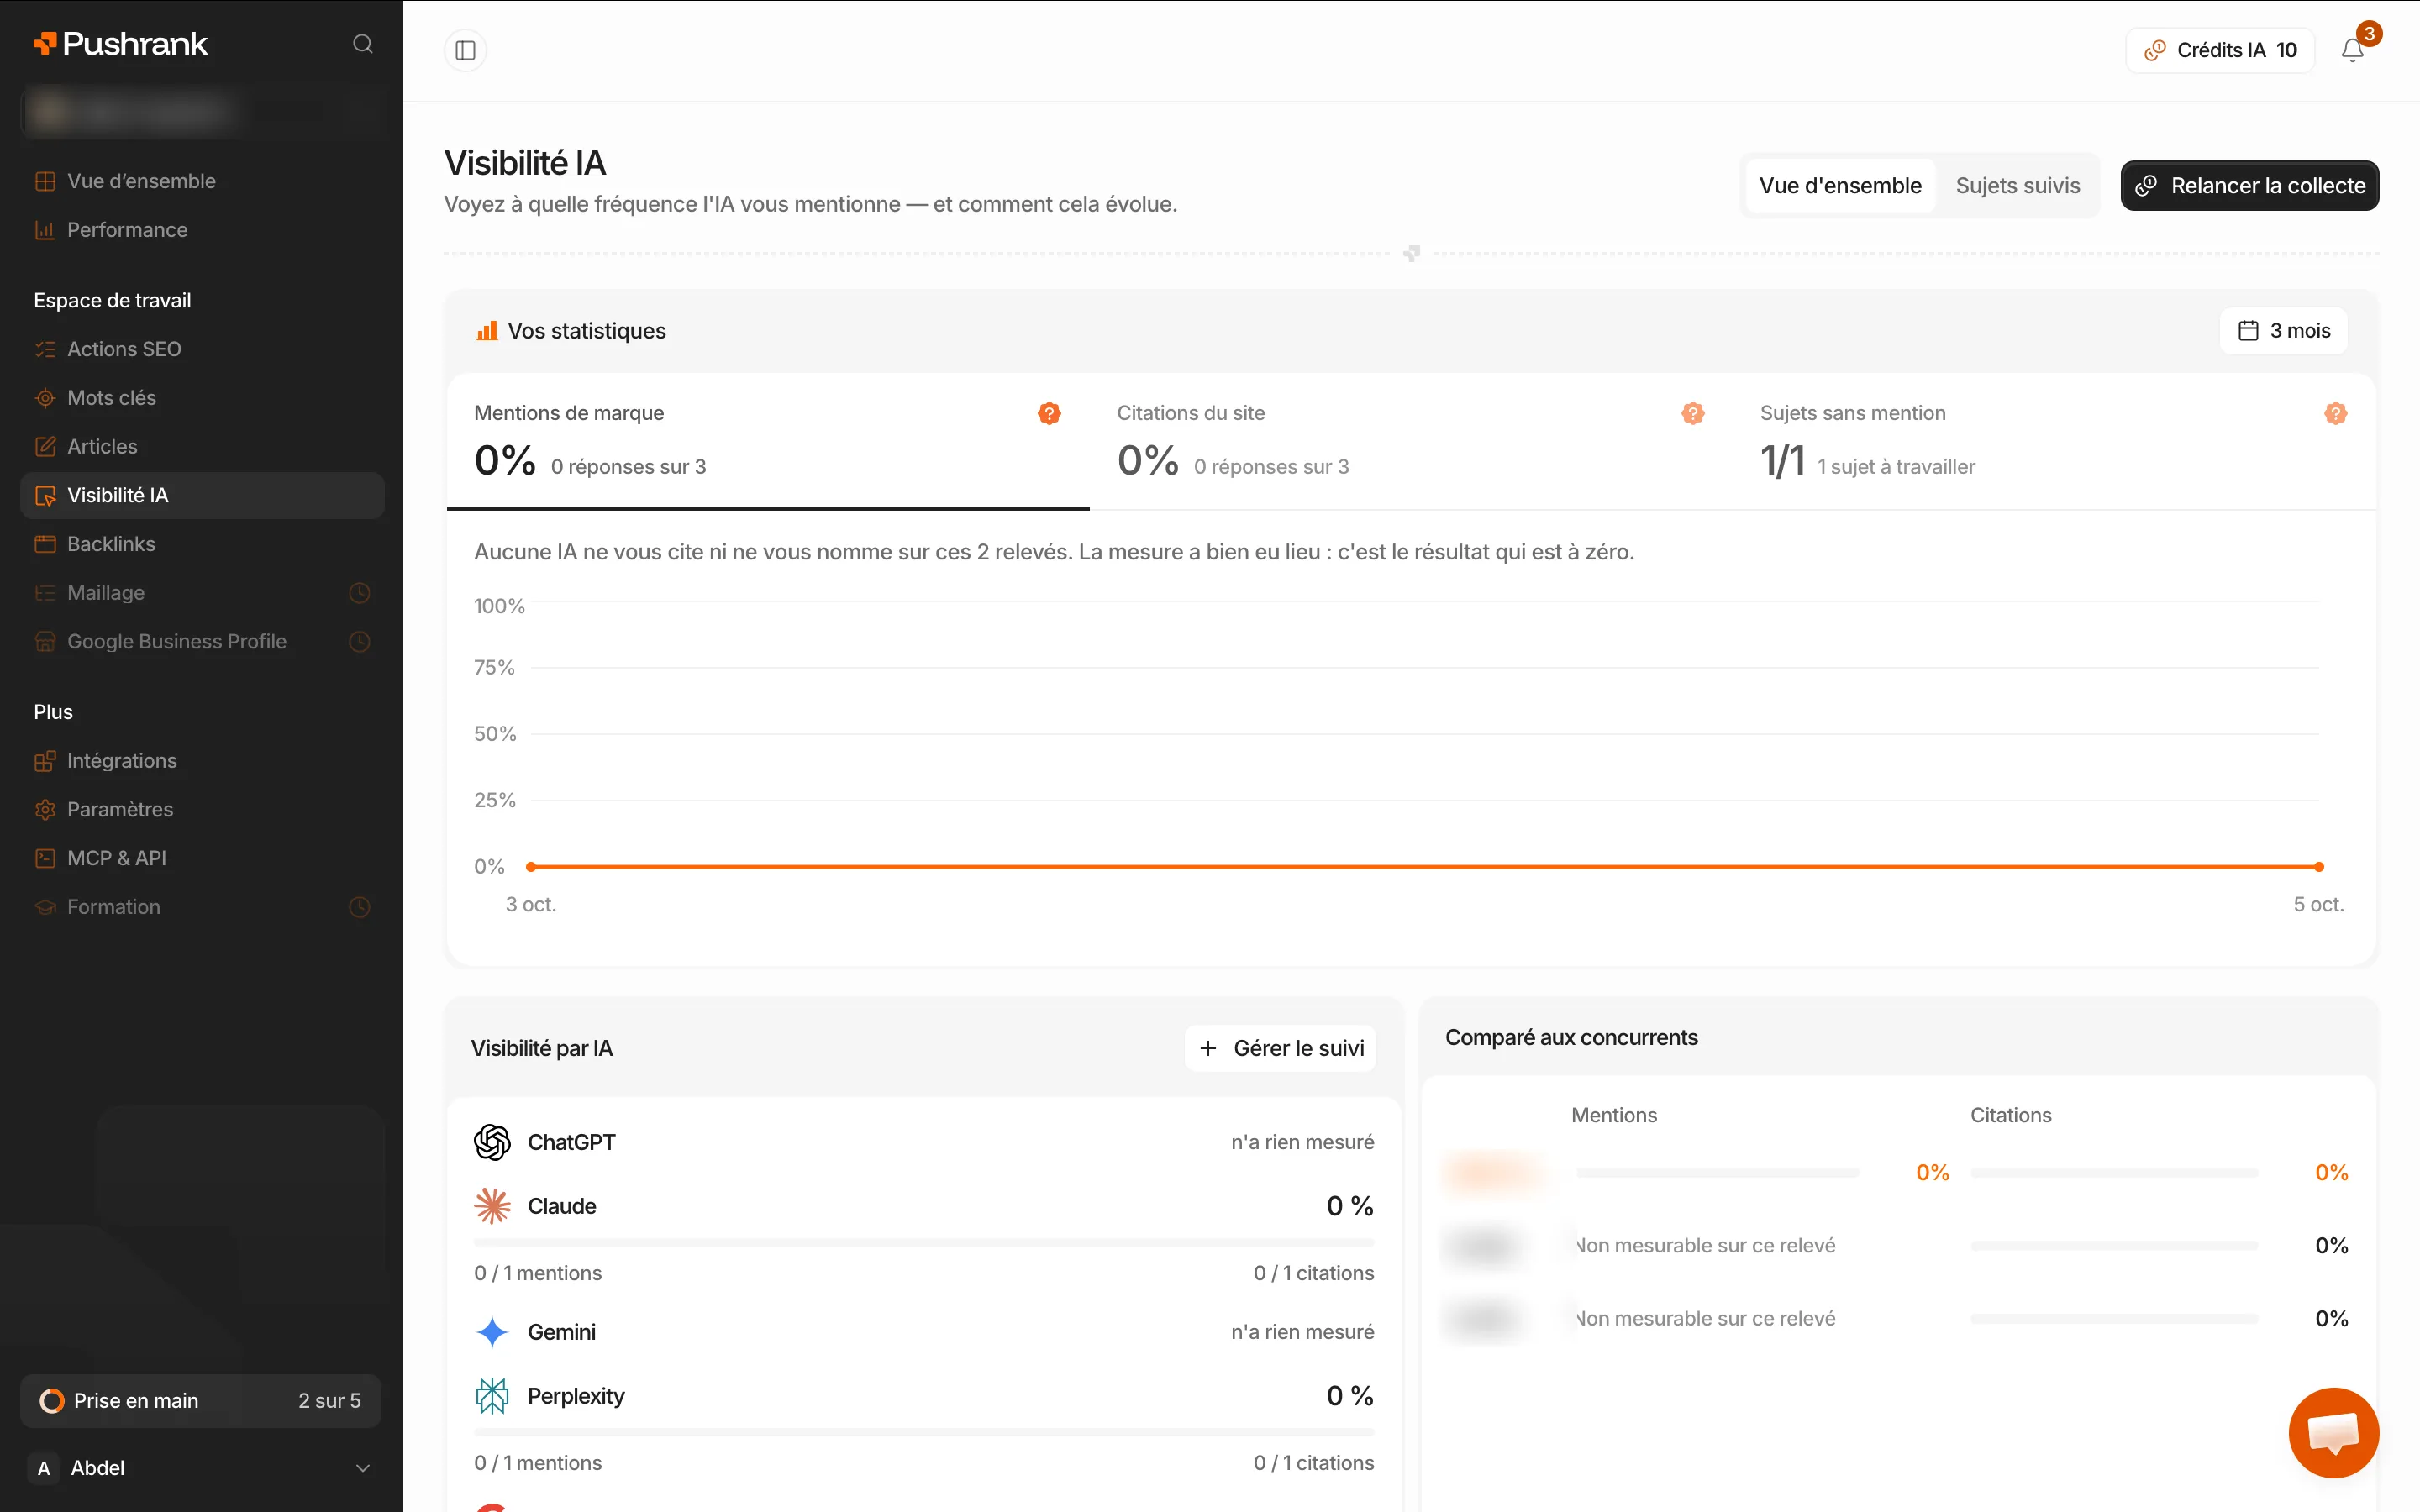Open the search icon in sidebar
Screen dimensions: 2420x1512
click(x=363, y=44)
